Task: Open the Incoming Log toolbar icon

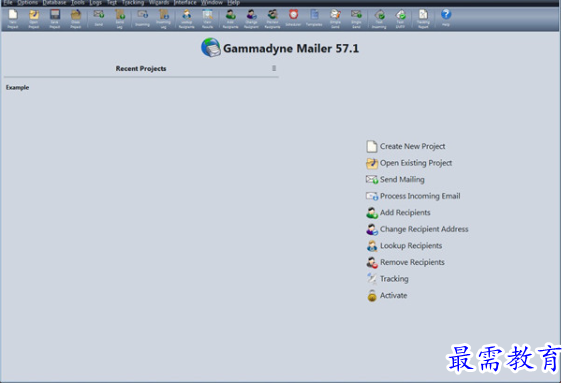Action: click(x=164, y=18)
